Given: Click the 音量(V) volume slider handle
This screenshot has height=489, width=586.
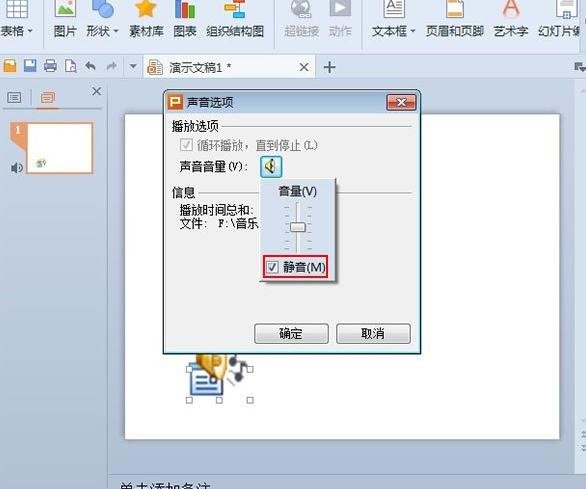Looking at the screenshot, I should pos(298,227).
